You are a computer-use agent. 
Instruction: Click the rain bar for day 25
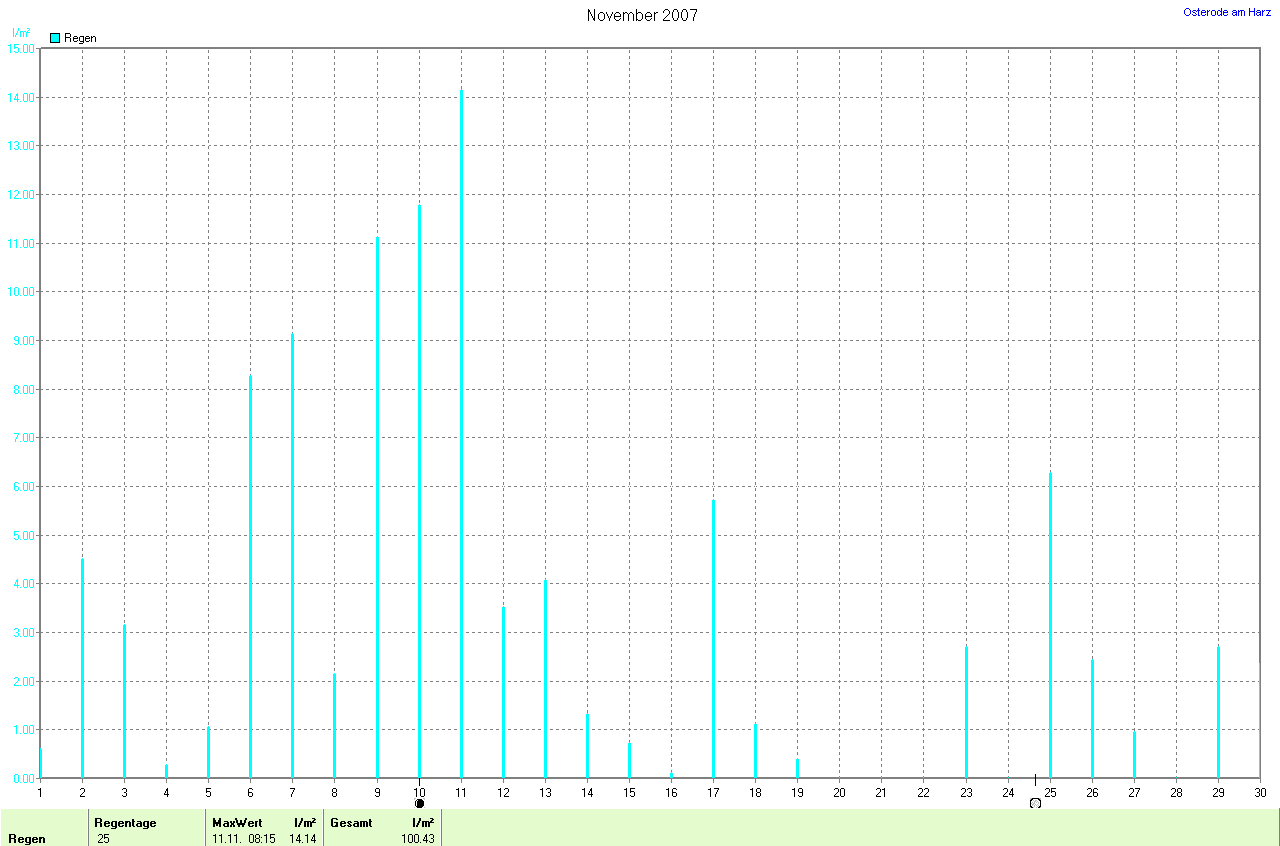(x=1050, y=625)
